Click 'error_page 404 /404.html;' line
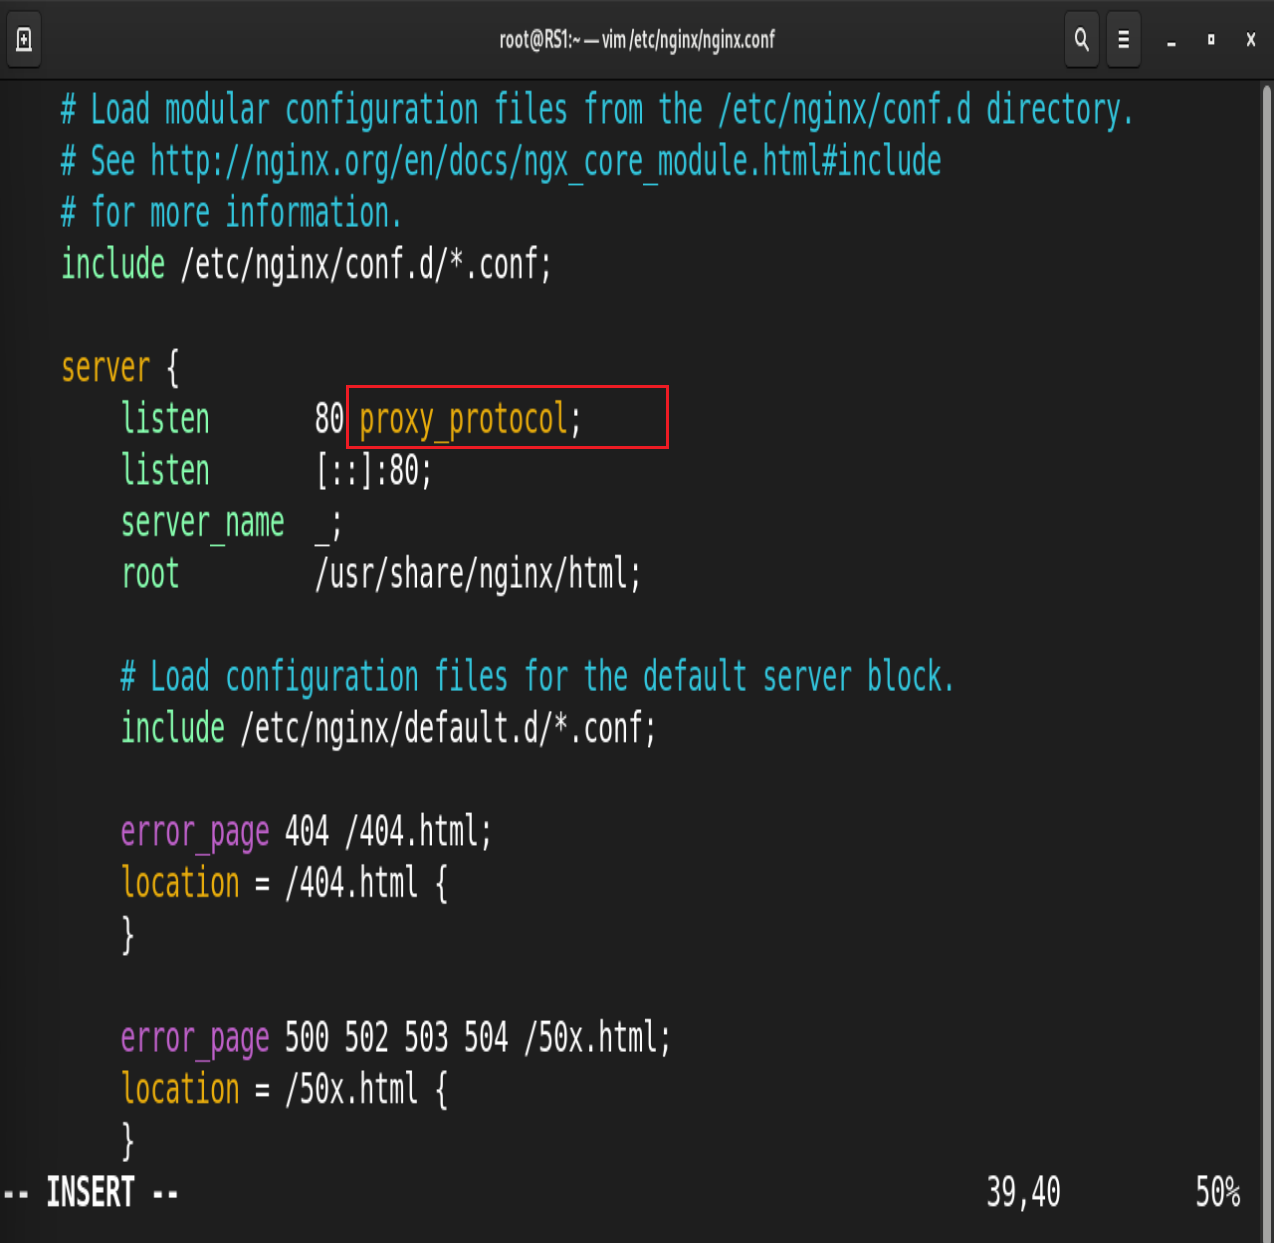Image resolution: width=1274 pixels, height=1243 pixels. click(x=306, y=831)
